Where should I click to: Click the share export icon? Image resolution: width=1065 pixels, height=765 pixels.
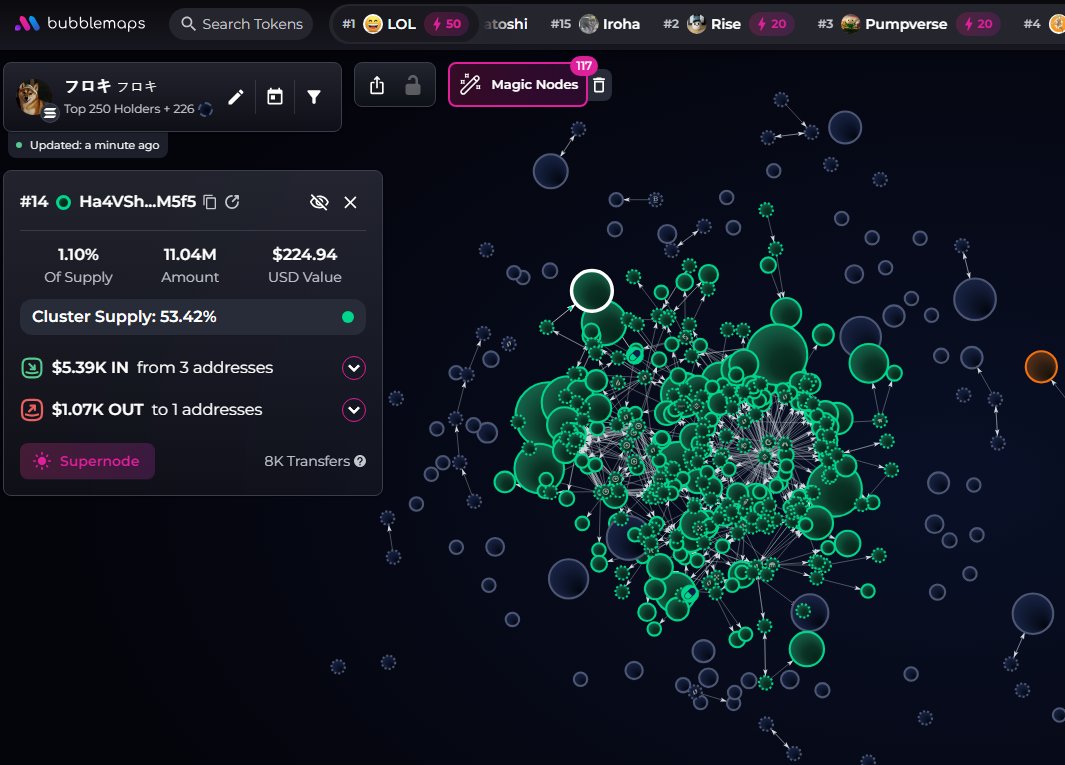tap(377, 86)
